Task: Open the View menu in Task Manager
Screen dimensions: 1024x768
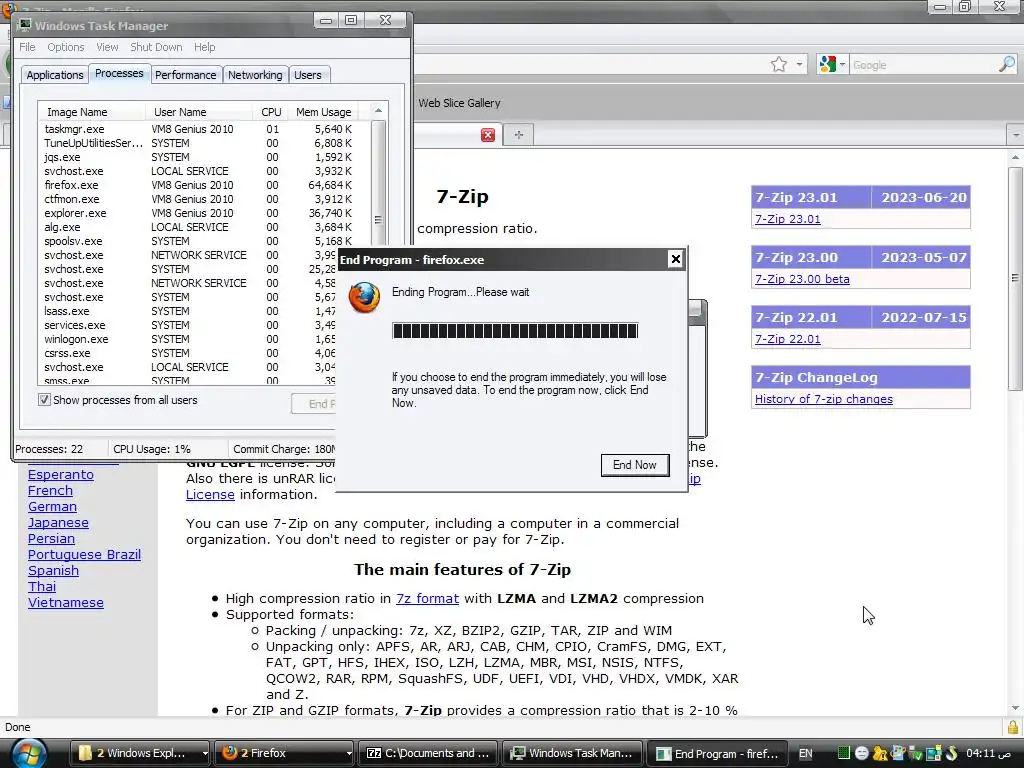Action: [107, 47]
